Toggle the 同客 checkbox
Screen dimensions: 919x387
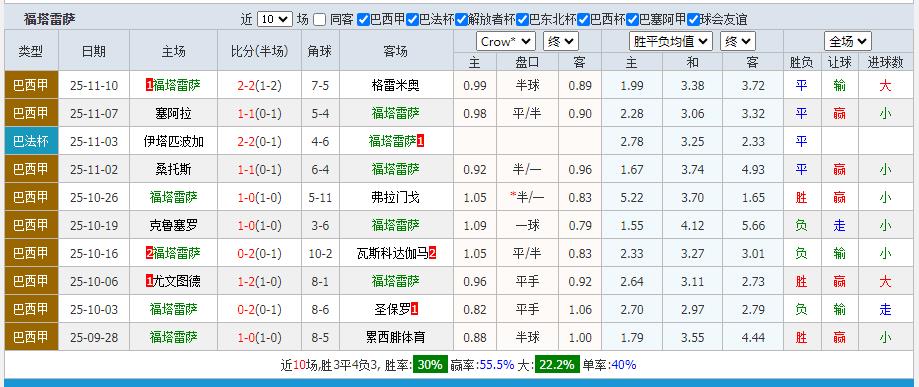click(x=319, y=19)
